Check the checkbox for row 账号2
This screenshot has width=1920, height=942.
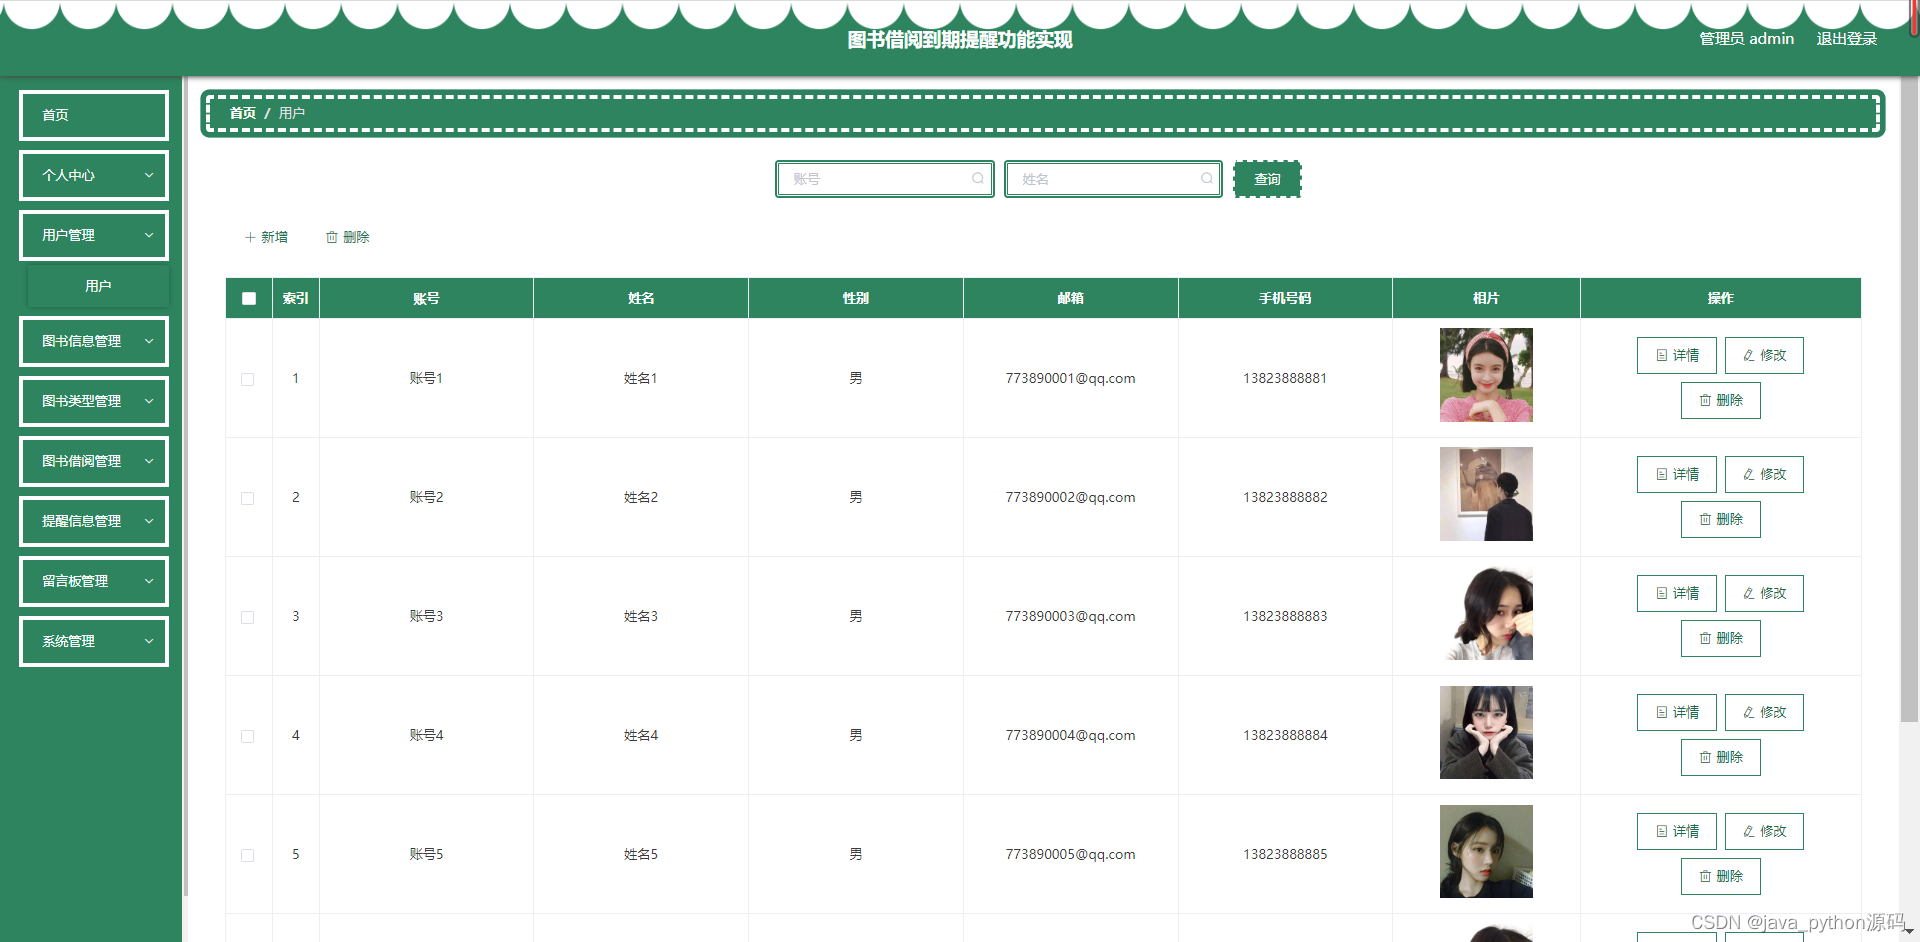pyautogui.click(x=248, y=498)
